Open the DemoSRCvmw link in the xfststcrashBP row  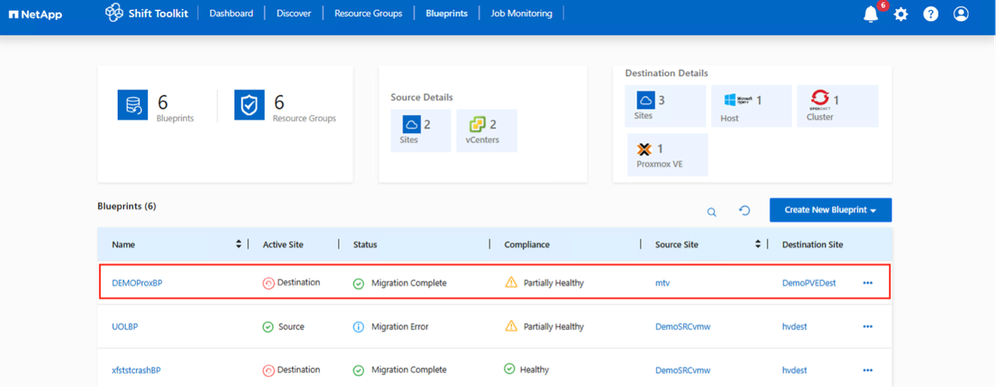683,370
